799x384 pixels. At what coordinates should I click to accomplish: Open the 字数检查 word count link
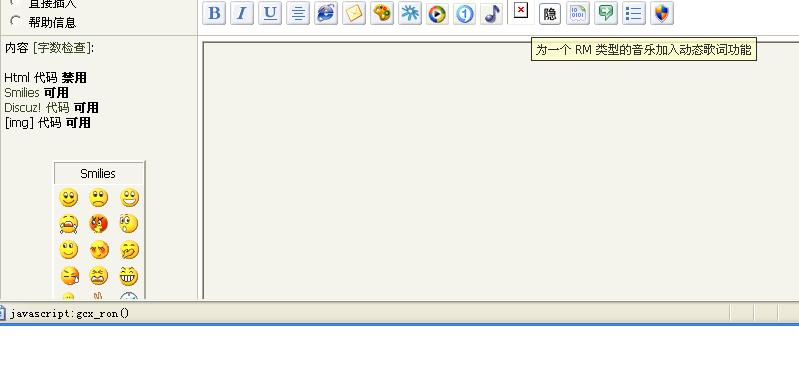(63, 48)
